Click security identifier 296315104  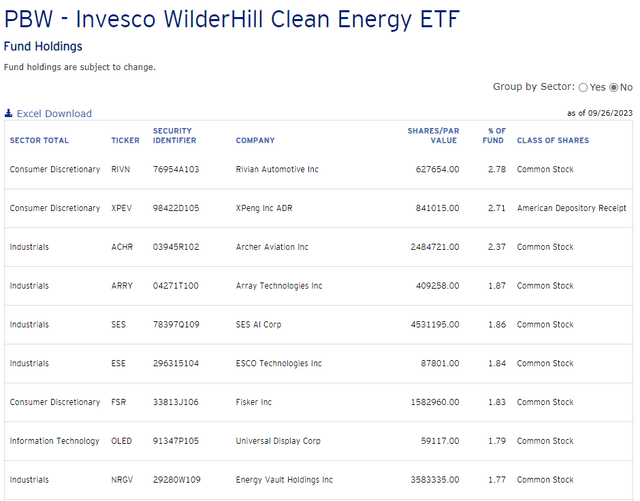(x=176, y=363)
